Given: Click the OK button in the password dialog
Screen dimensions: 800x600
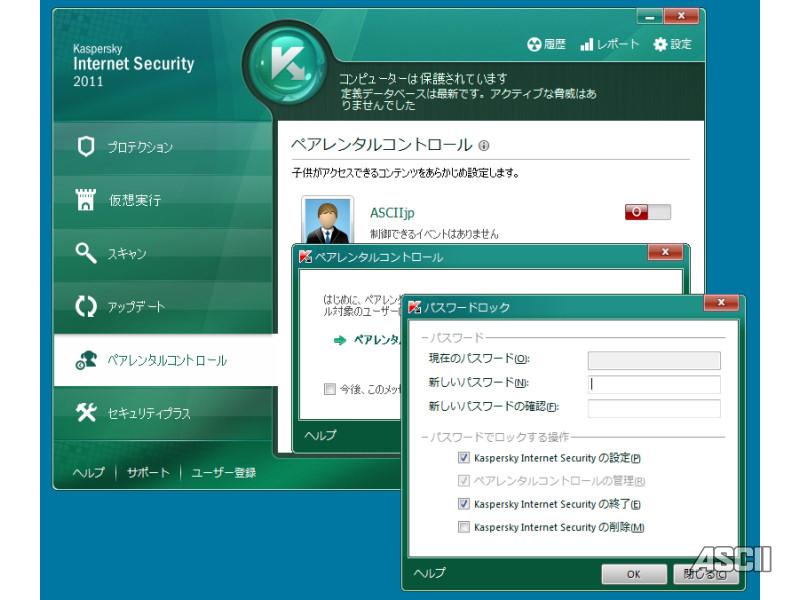Looking at the screenshot, I should (x=634, y=574).
